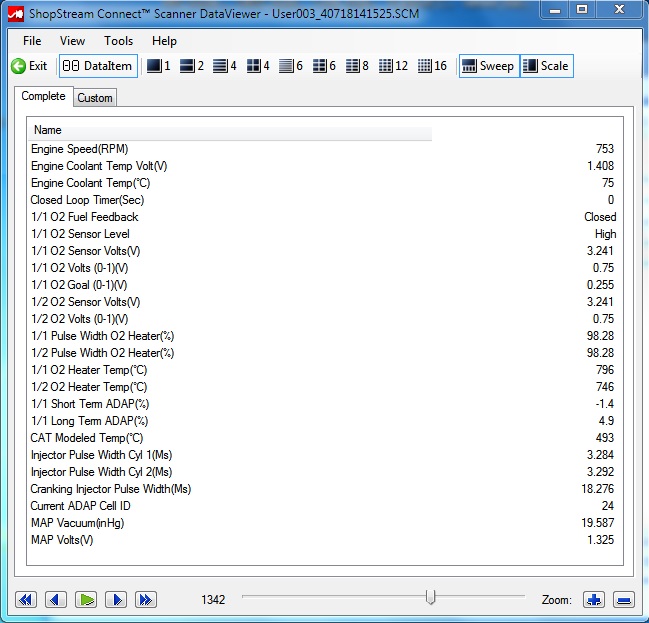Screen dimensions: 649x623
Task: Toggle the DataItem view button
Action: (98, 66)
